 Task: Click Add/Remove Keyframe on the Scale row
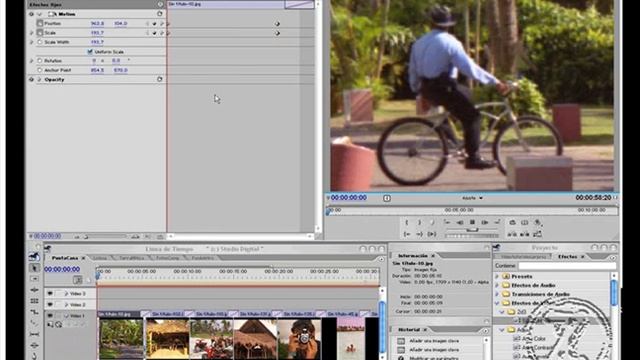154,33
